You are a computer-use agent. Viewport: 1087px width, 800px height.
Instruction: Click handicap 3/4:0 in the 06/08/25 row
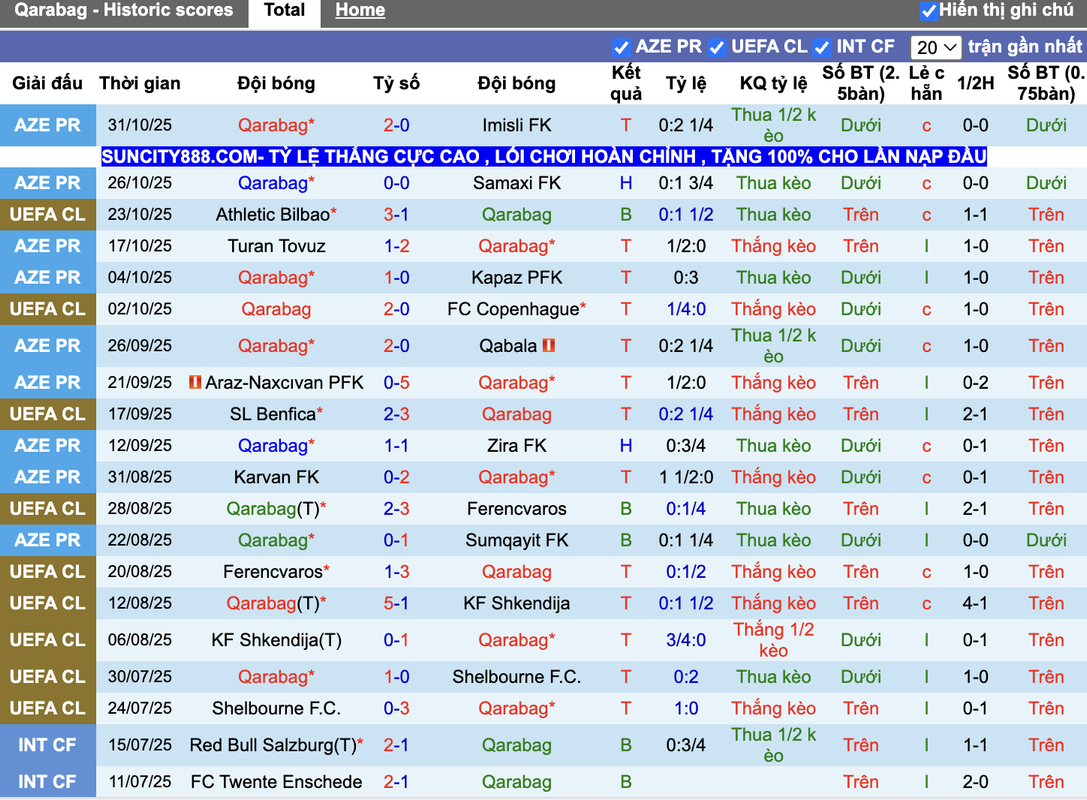point(686,640)
